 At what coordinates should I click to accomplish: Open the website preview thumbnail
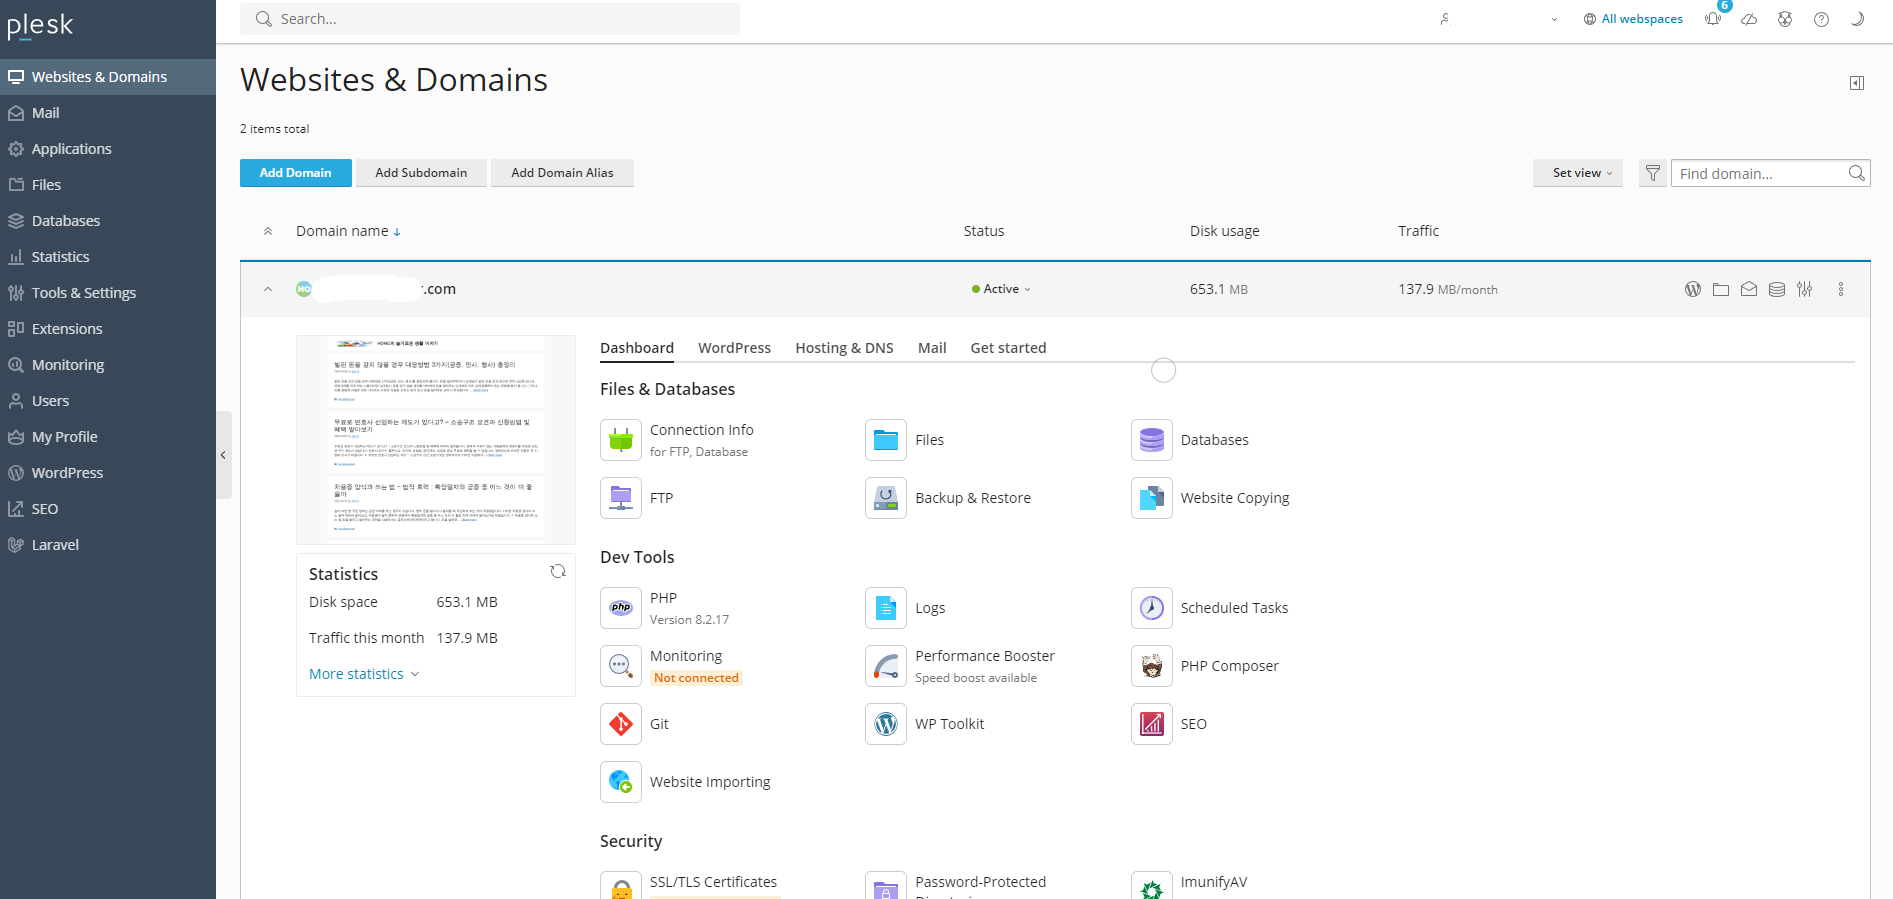pos(436,440)
